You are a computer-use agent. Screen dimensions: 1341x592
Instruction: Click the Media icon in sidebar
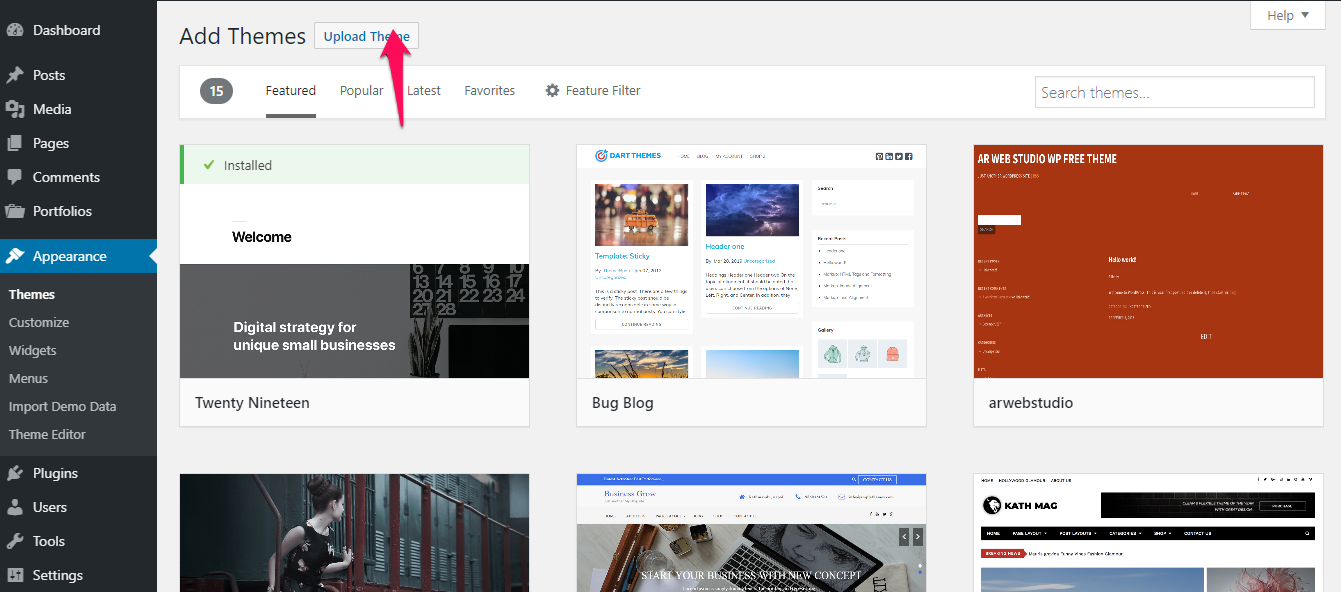pyautogui.click(x=15, y=109)
